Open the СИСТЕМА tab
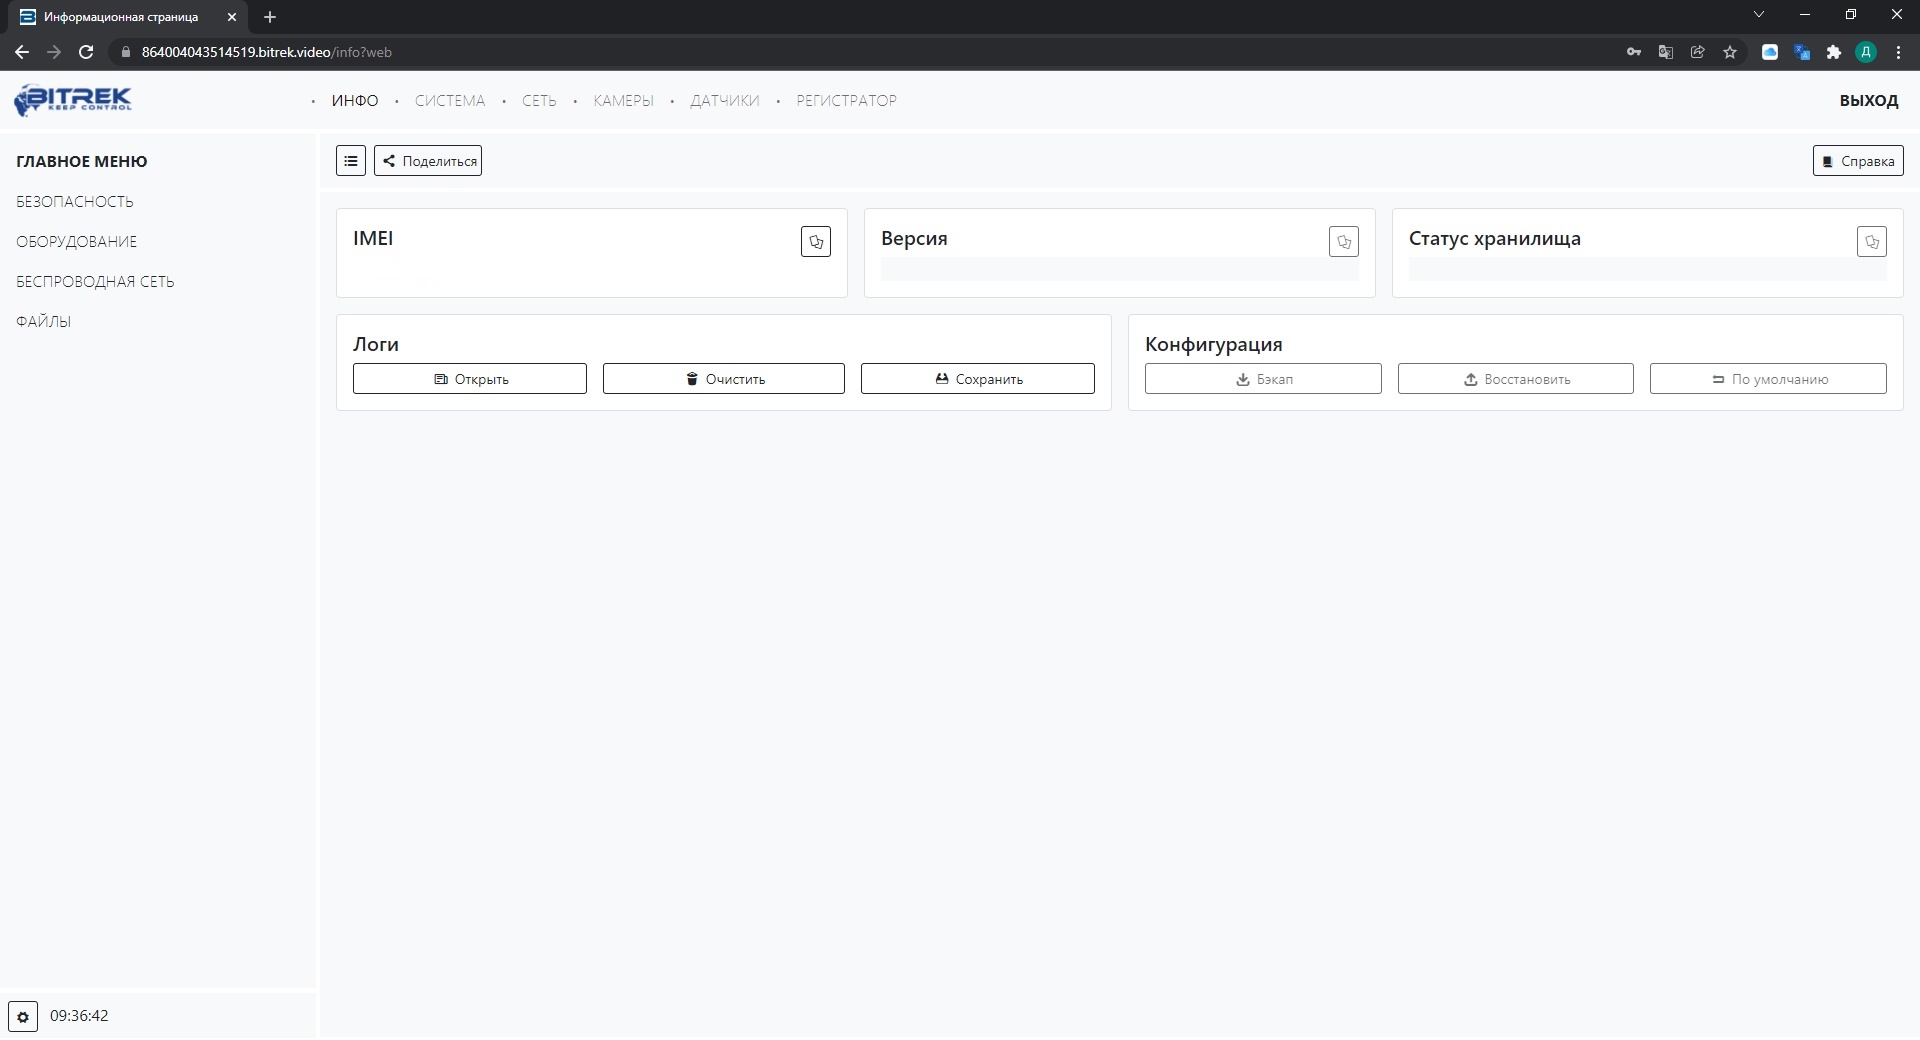 tap(449, 101)
